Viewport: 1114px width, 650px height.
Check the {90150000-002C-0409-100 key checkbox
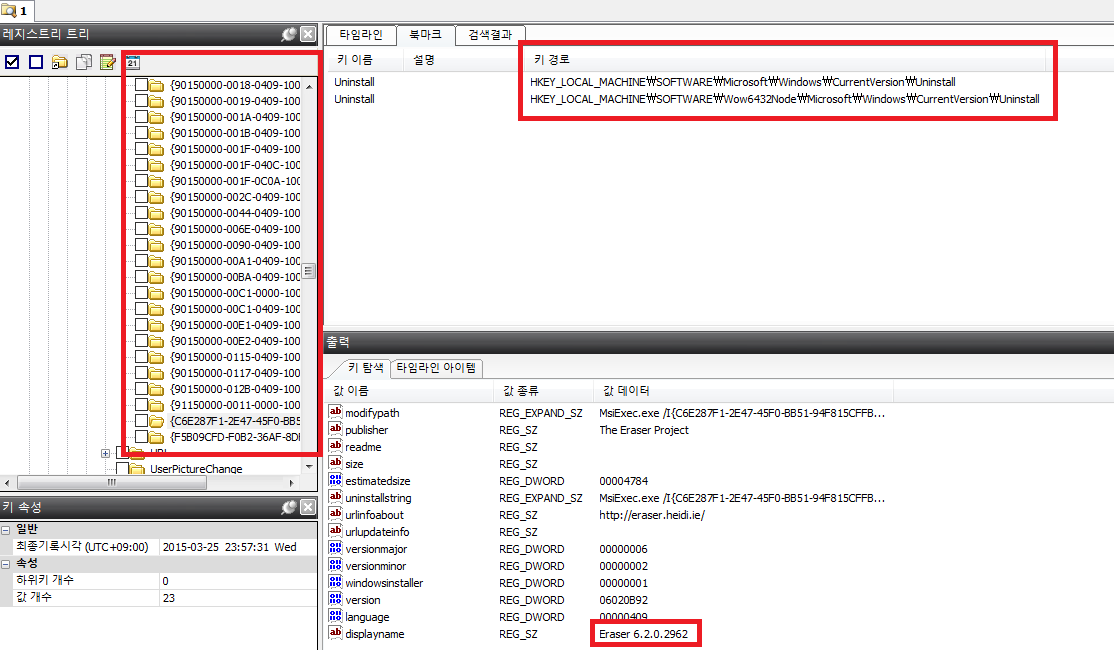pyautogui.click(x=141, y=197)
